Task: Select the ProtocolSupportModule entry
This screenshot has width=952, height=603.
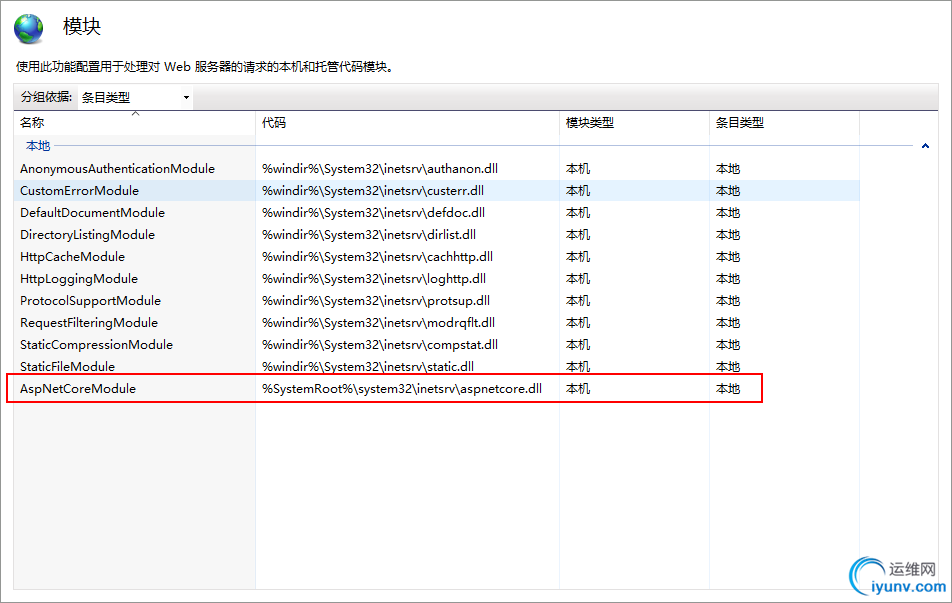Action: (x=90, y=301)
